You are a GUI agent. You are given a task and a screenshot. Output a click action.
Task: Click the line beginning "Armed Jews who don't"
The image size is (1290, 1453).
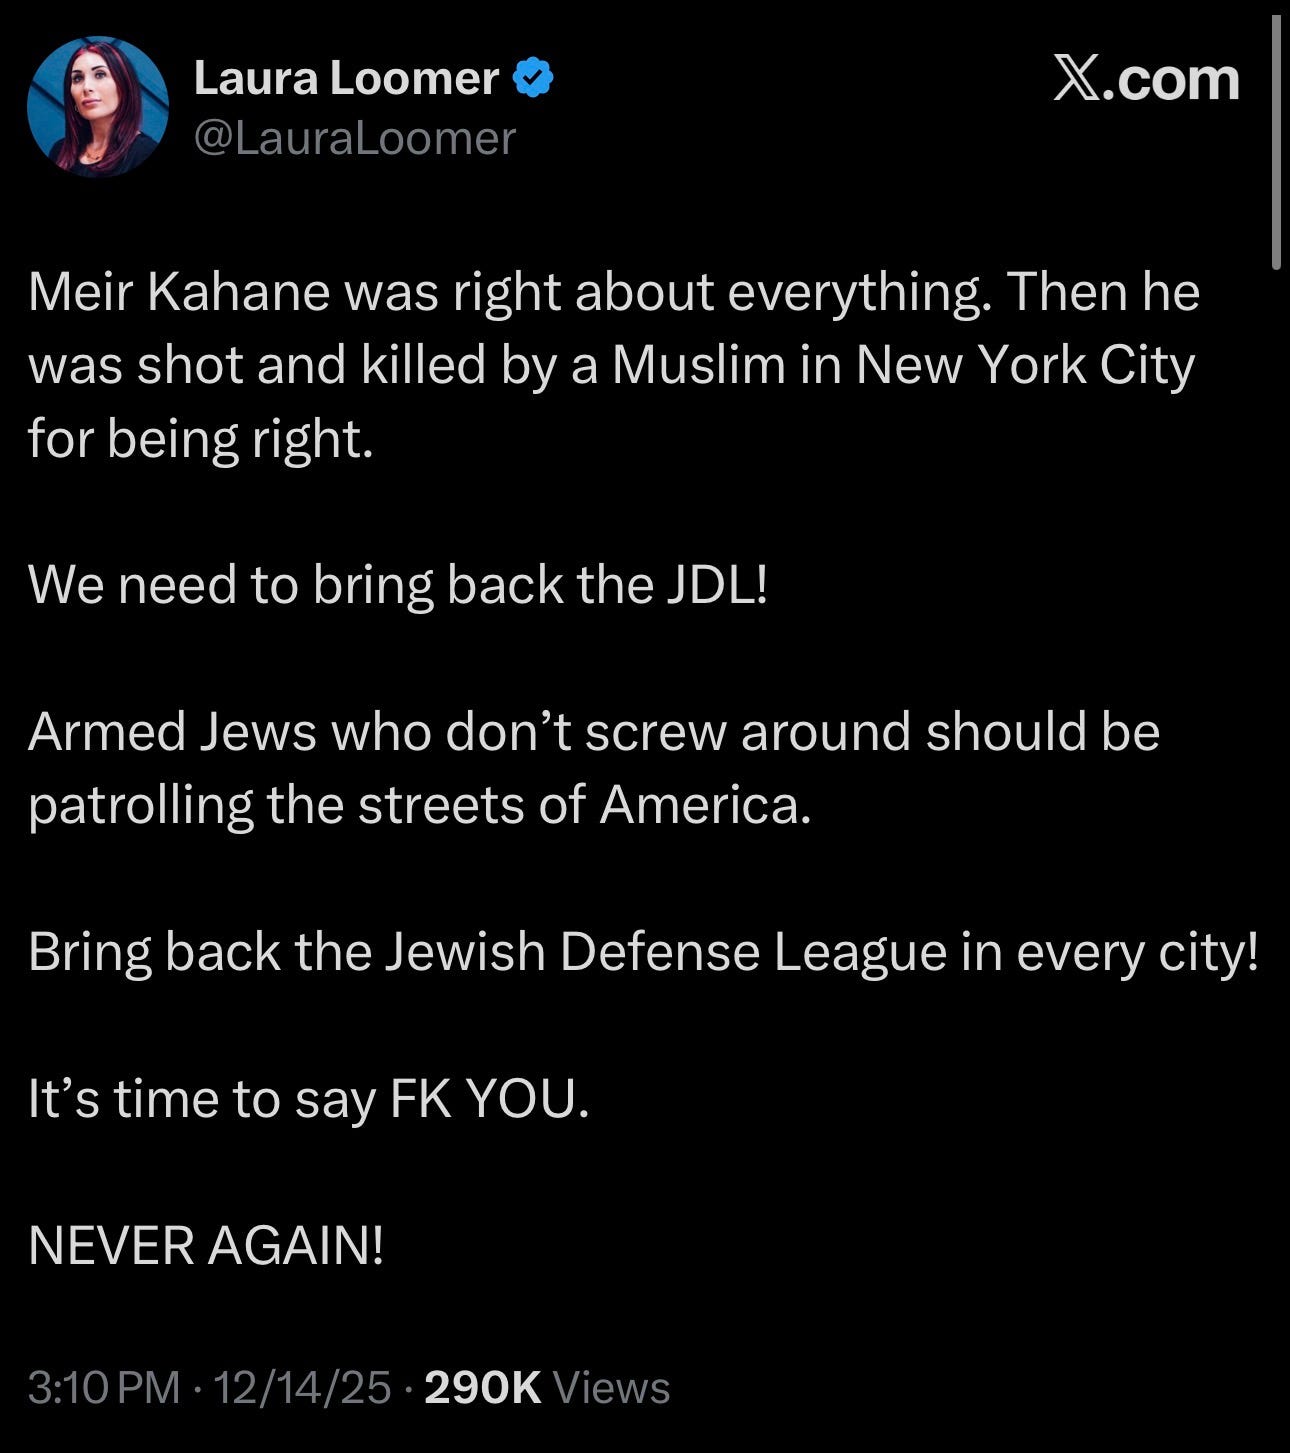594,732
